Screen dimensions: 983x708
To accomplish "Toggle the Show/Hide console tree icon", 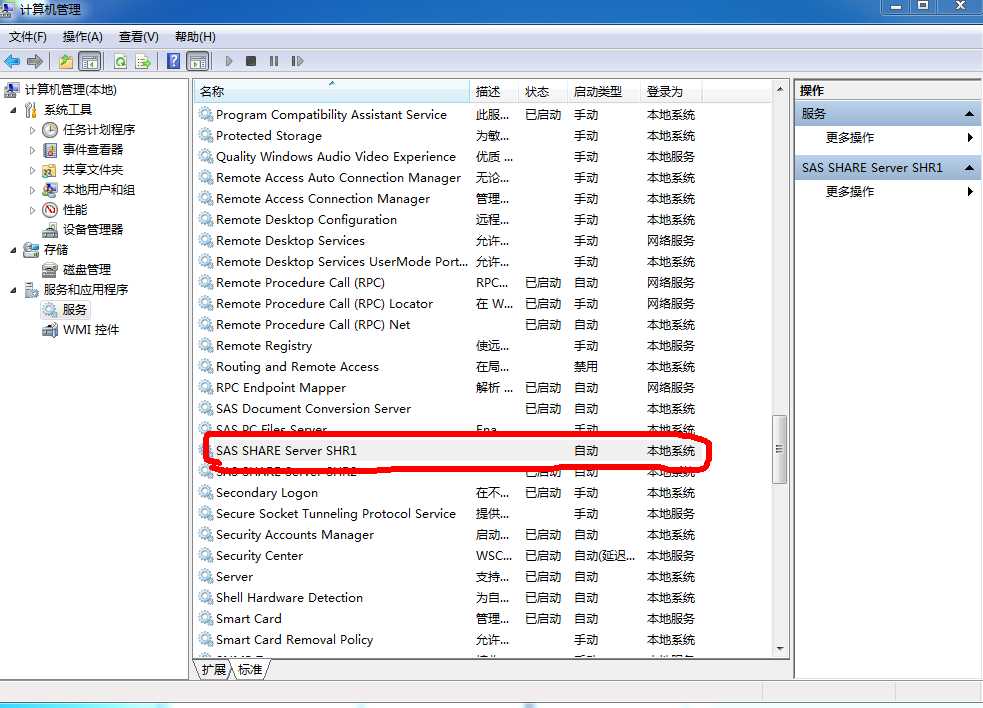I will tap(90, 61).
